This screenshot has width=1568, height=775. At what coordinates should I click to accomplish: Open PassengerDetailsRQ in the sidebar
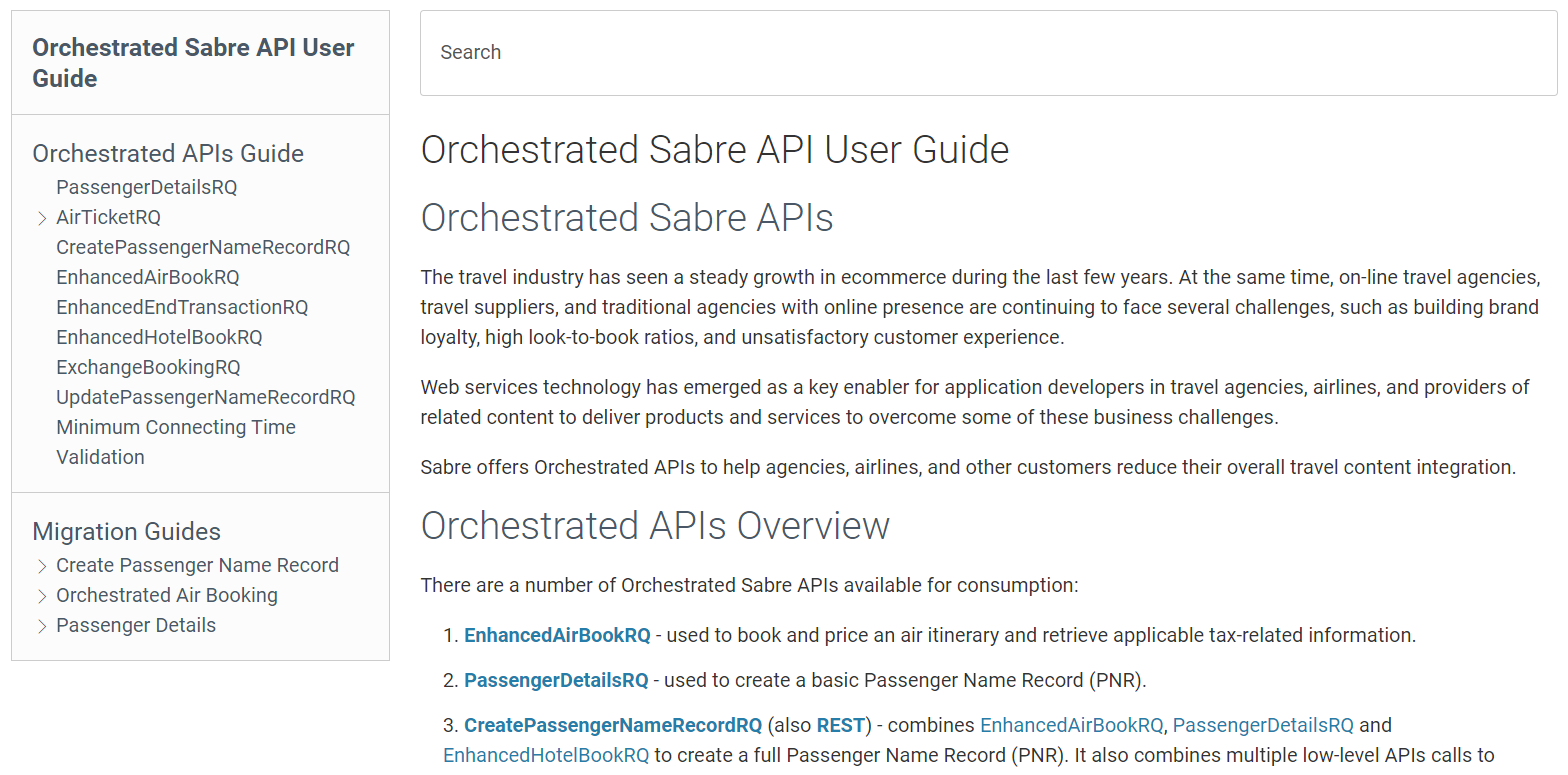[x=147, y=187]
